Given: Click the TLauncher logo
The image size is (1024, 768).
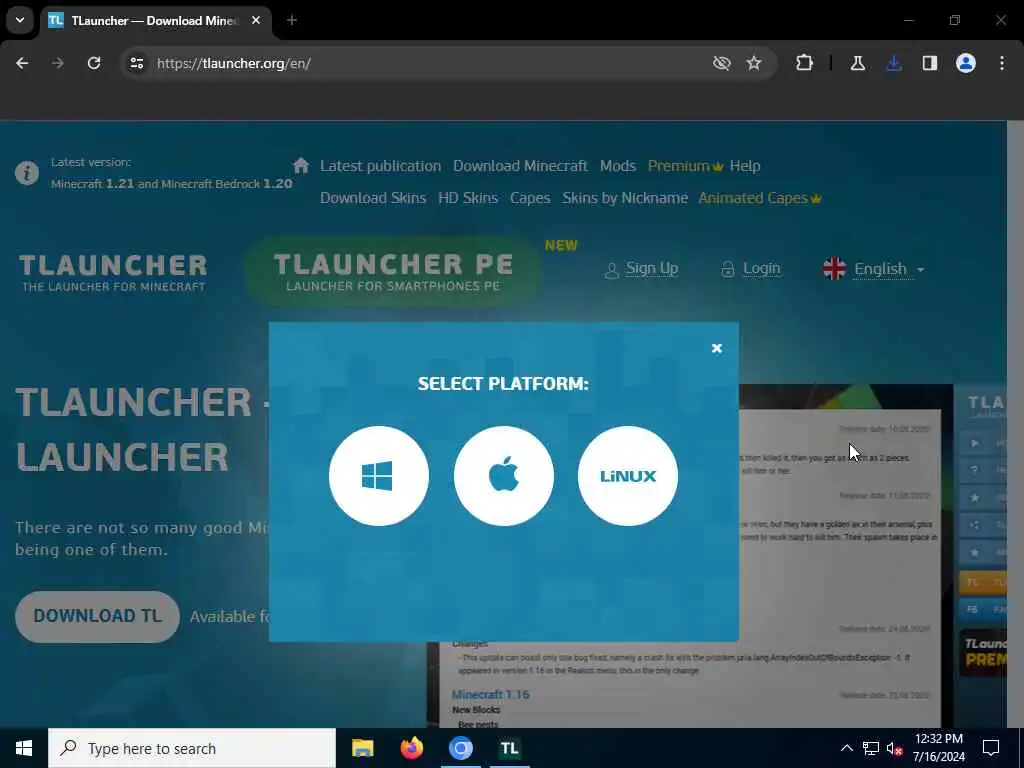Looking at the screenshot, I should [x=113, y=272].
